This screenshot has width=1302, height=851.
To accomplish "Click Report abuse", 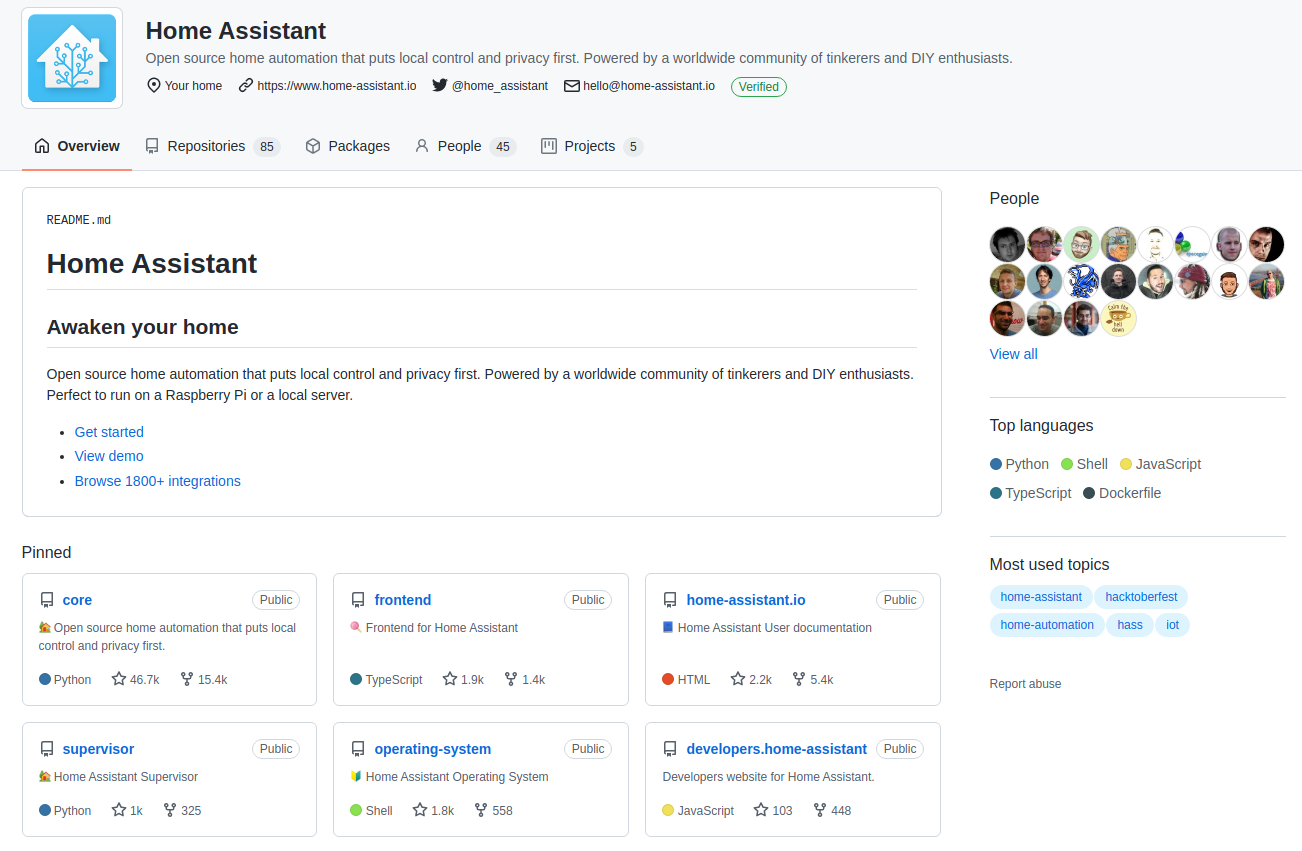I will tap(1025, 684).
